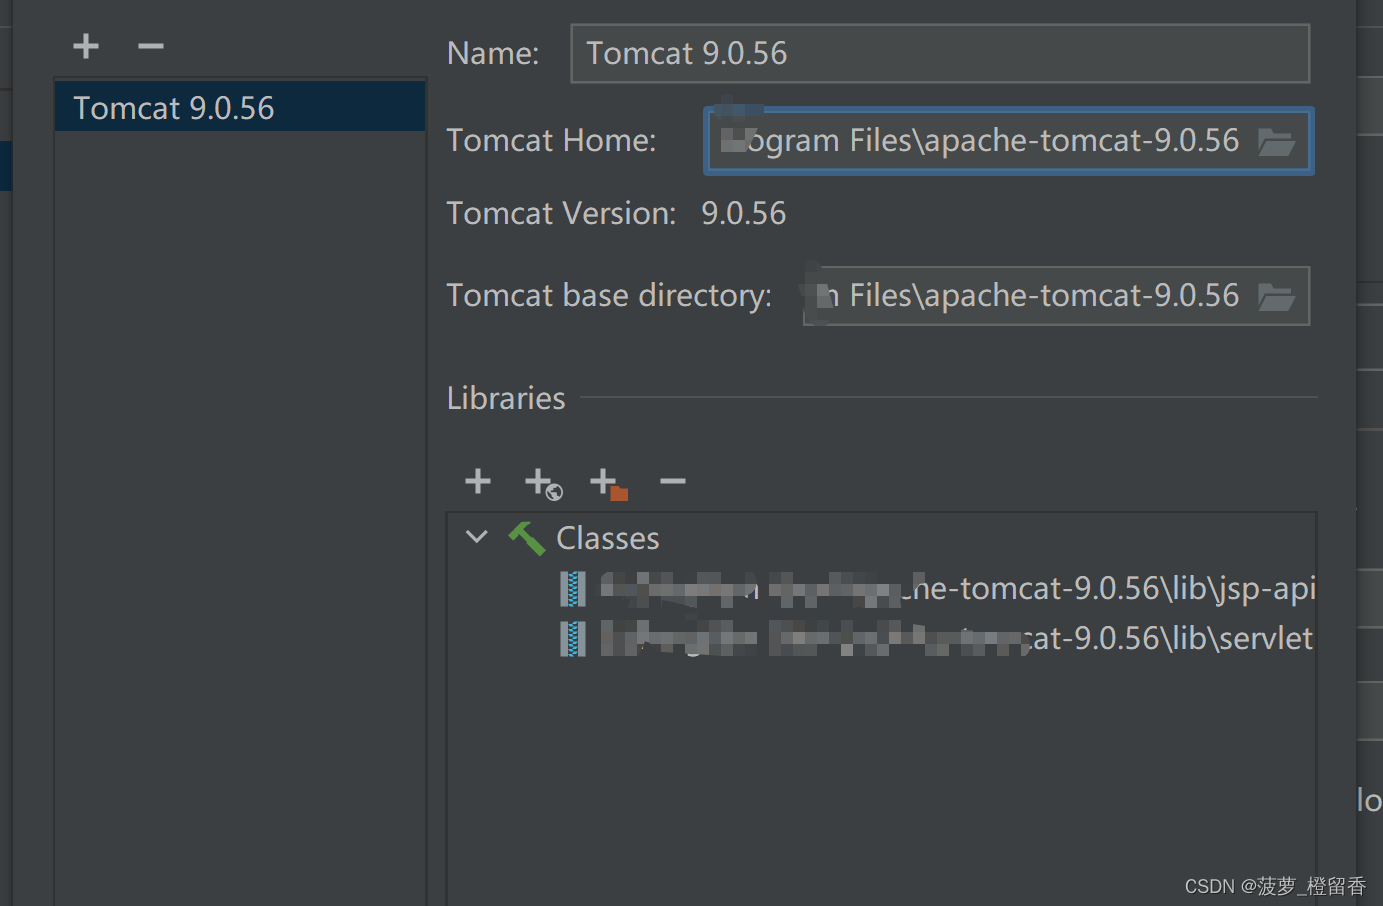Select the jsp-api library jar entry
This screenshot has width=1383, height=906.
coord(937,588)
